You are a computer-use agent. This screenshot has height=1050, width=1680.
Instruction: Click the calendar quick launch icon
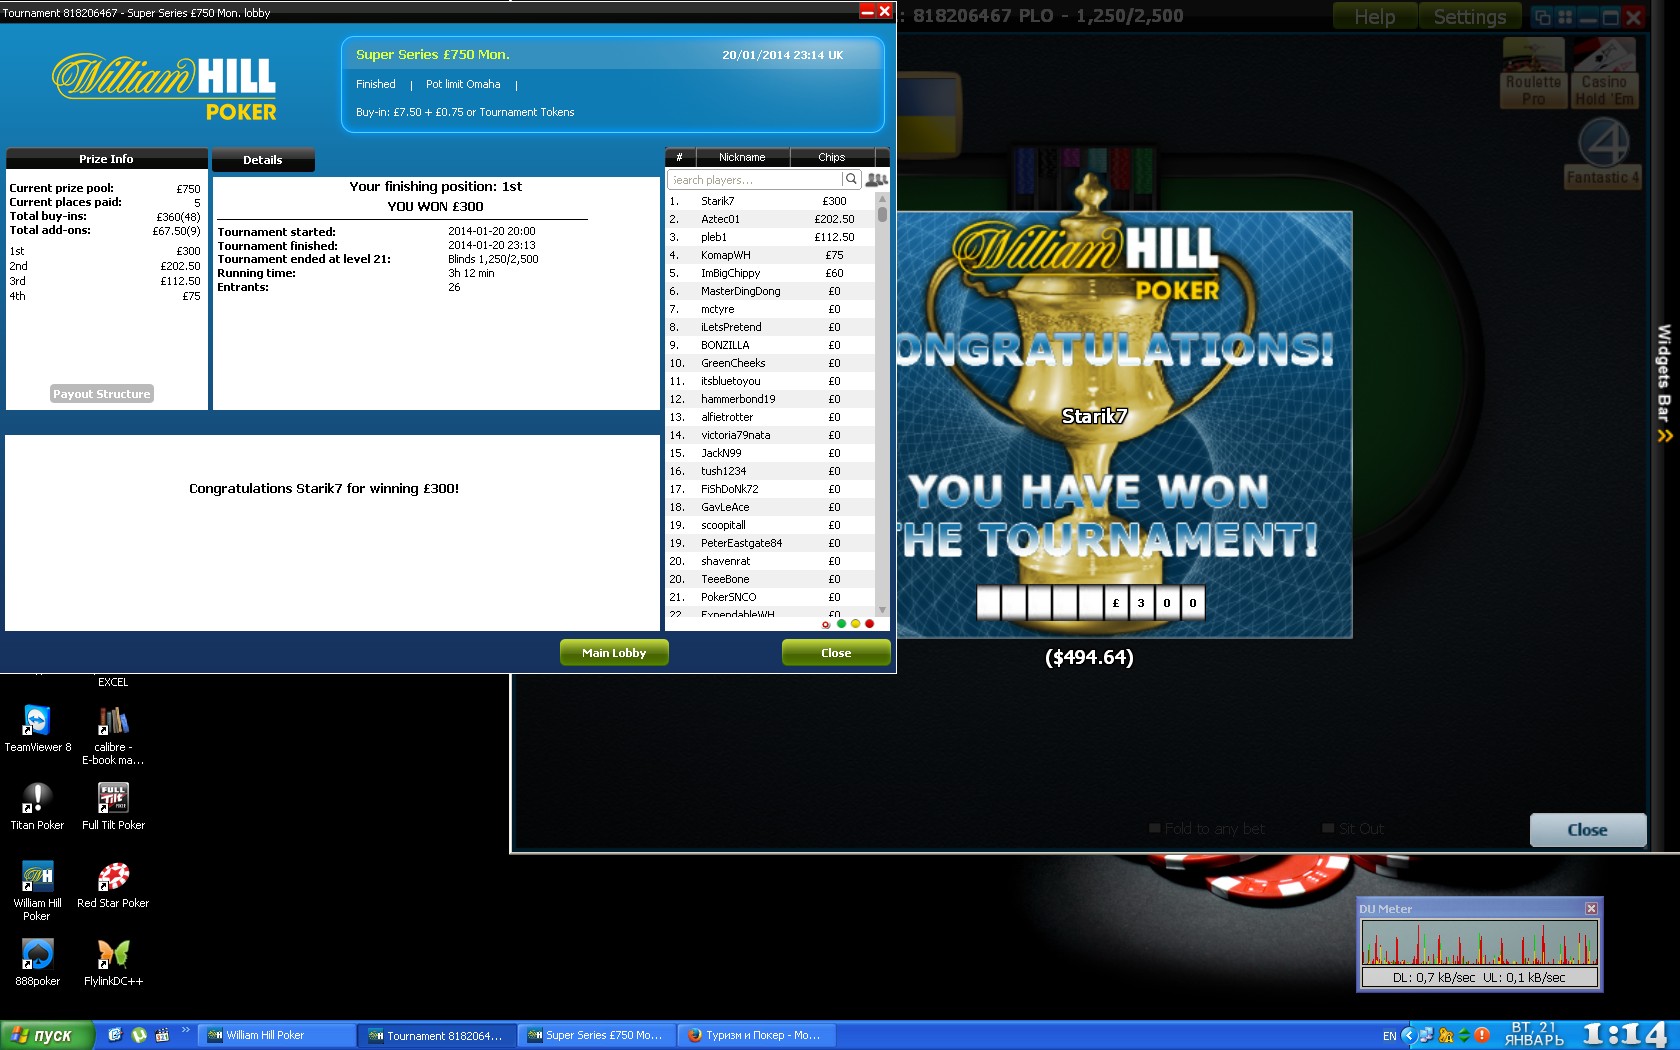(162, 1035)
